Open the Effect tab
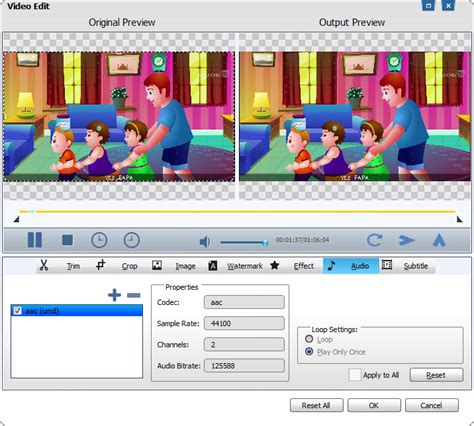Image resolution: width=474 pixels, height=426 pixels. pyautogui.click(x=304, y=266)
